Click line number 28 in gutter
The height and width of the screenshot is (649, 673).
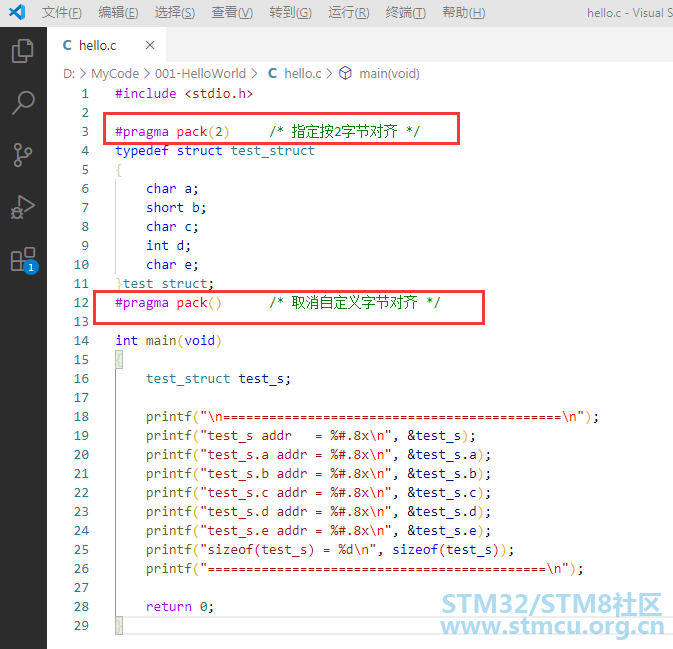82,607
